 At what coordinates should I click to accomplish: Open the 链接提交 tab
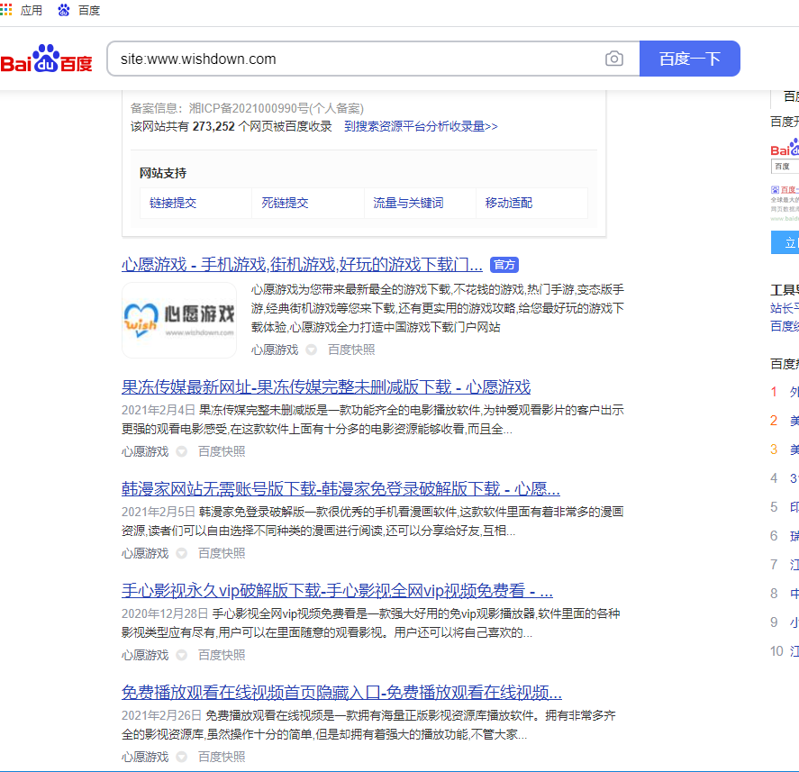coord(173,203)
